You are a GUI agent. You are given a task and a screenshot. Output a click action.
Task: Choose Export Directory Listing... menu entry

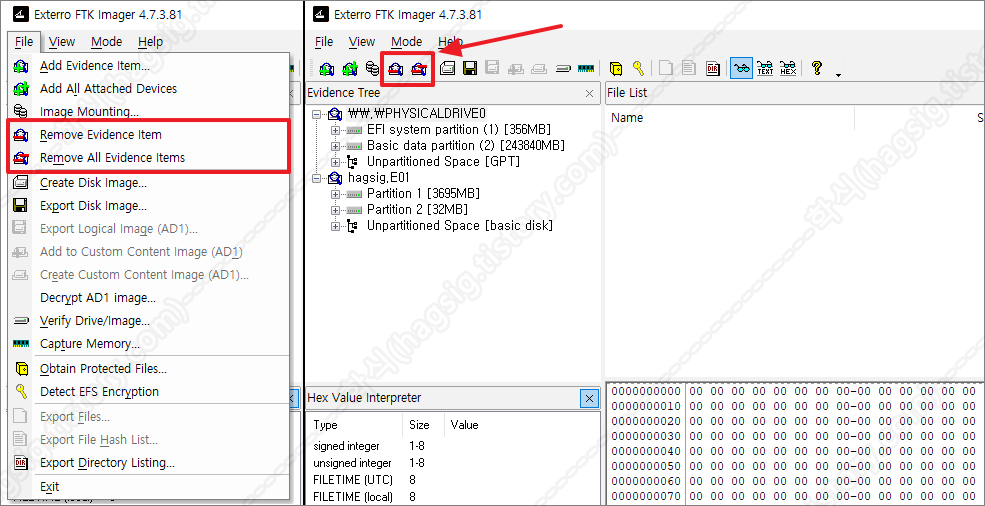149,463
